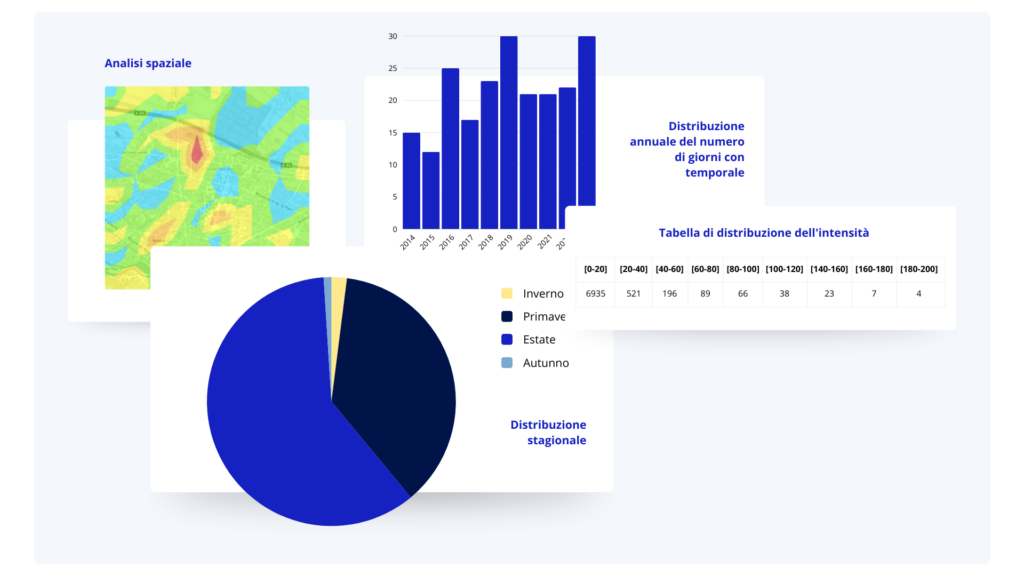Image resolution: width=1024 pixels, height=576 pixels.
Task: Click the 2015 bar in annual chart
Action: click(x=430, y=191)
